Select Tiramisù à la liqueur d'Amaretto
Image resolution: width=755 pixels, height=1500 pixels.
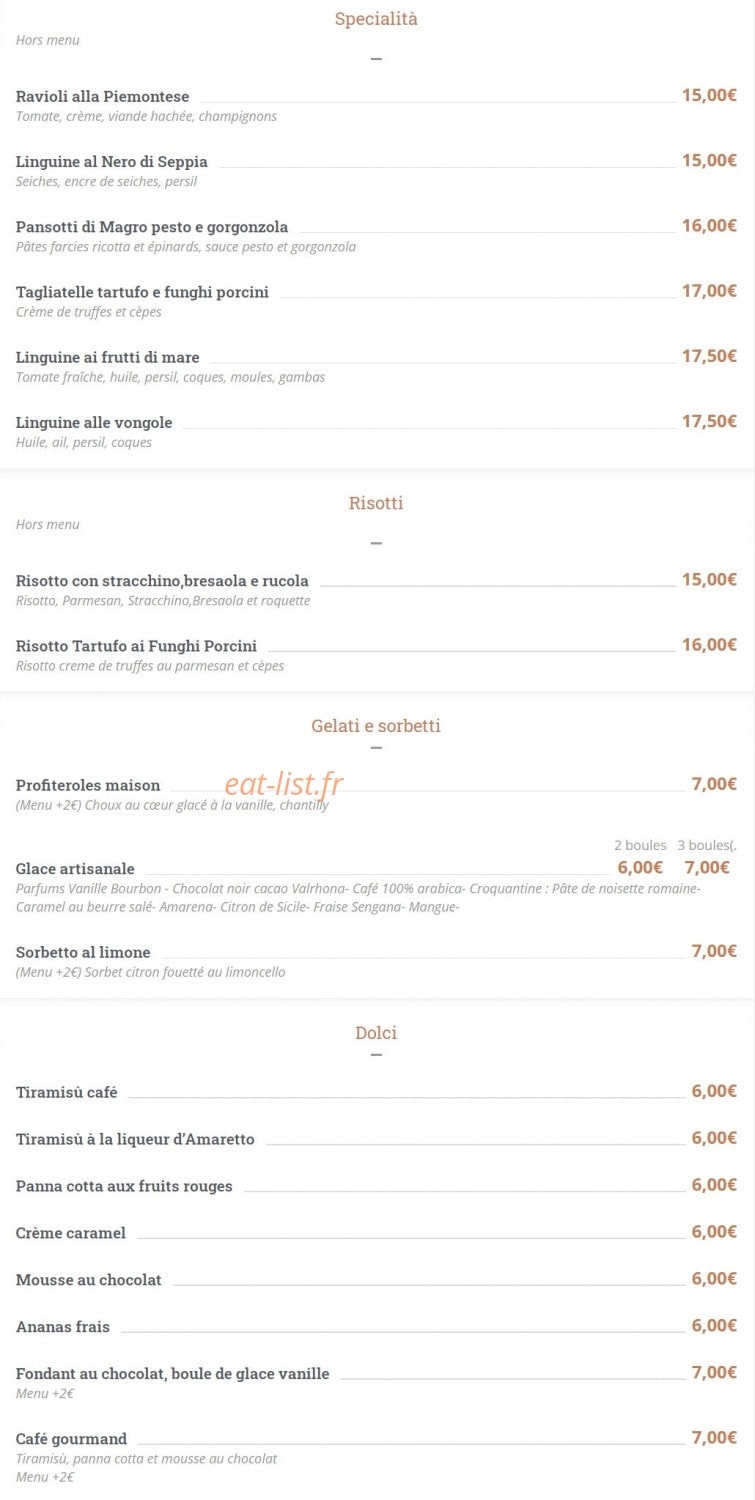[135, 1139]
